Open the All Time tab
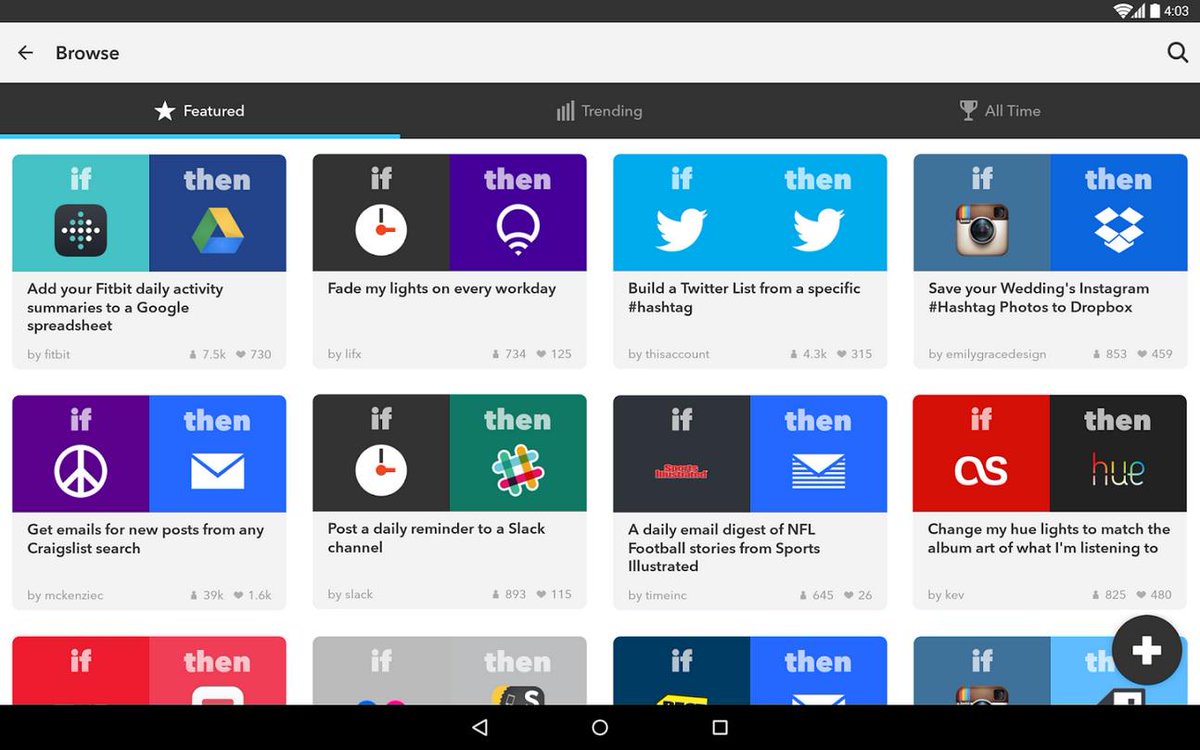 [1000, 111]
